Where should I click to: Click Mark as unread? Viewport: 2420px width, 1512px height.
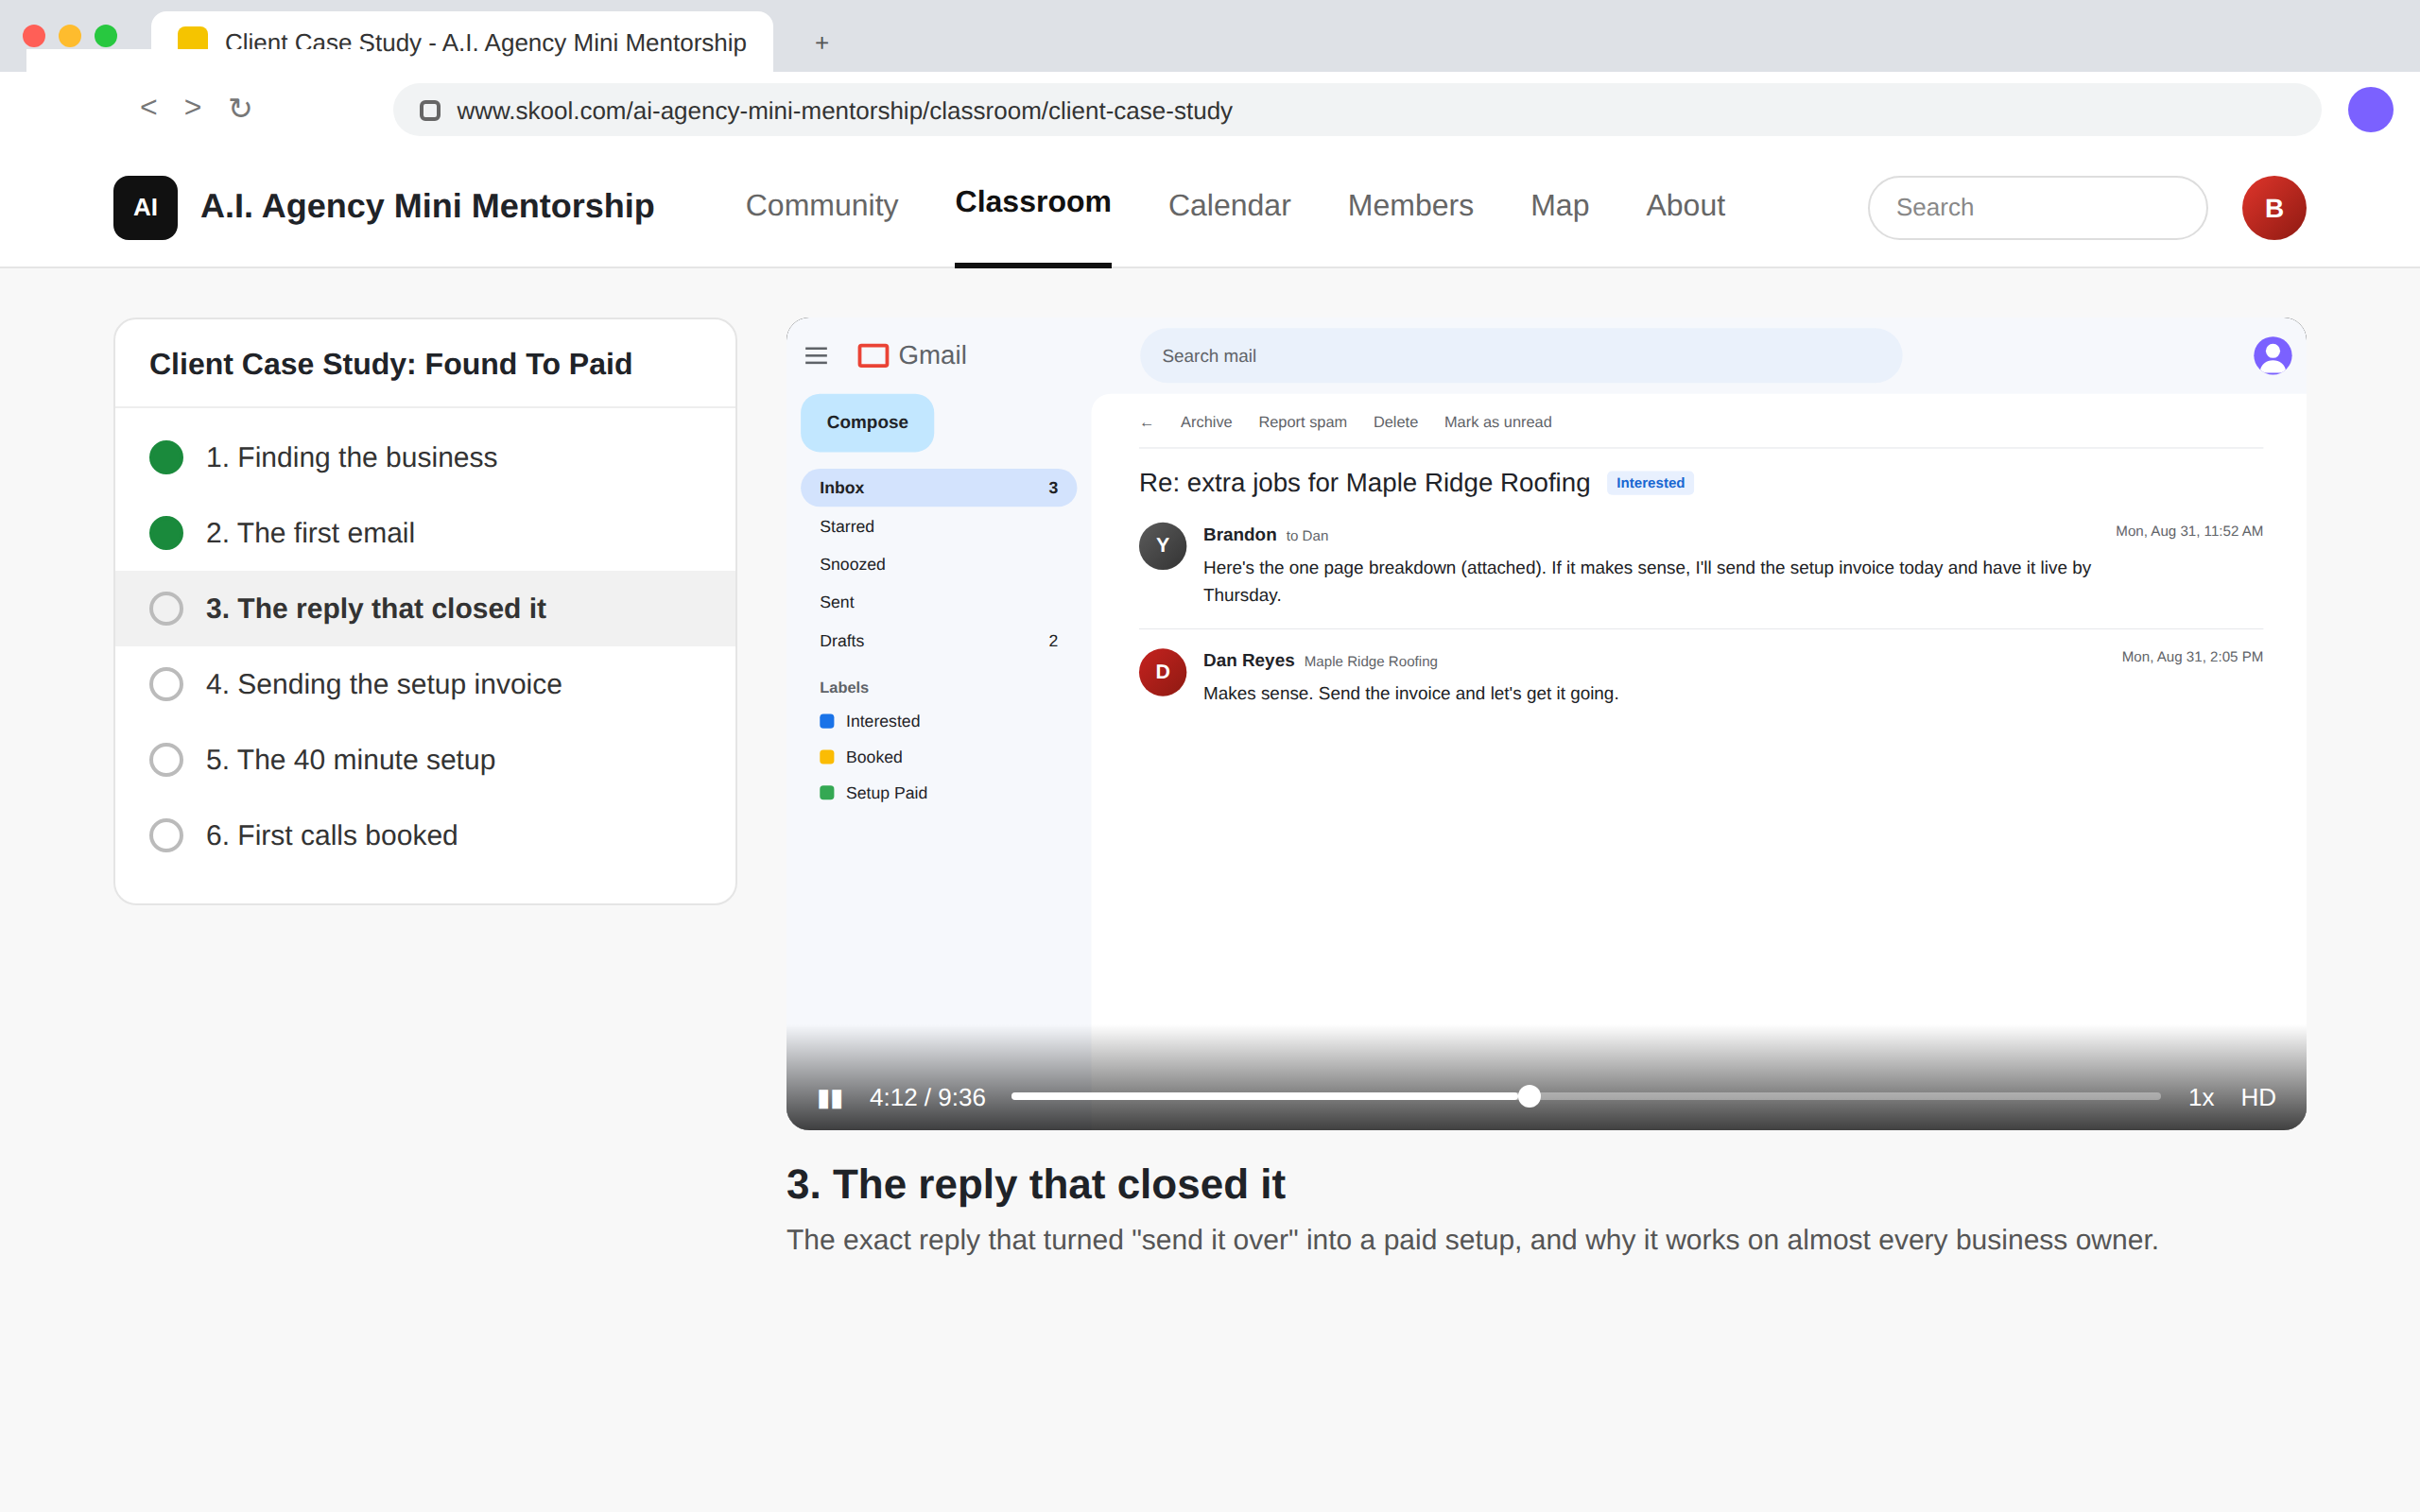[x=1497, y=422]
